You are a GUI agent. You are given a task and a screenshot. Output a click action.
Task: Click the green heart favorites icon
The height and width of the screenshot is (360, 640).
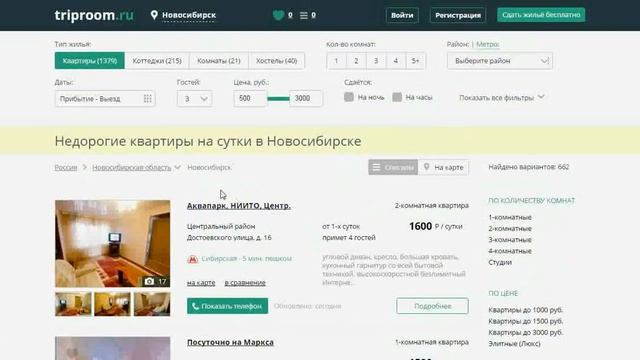(x=278, y=15)
